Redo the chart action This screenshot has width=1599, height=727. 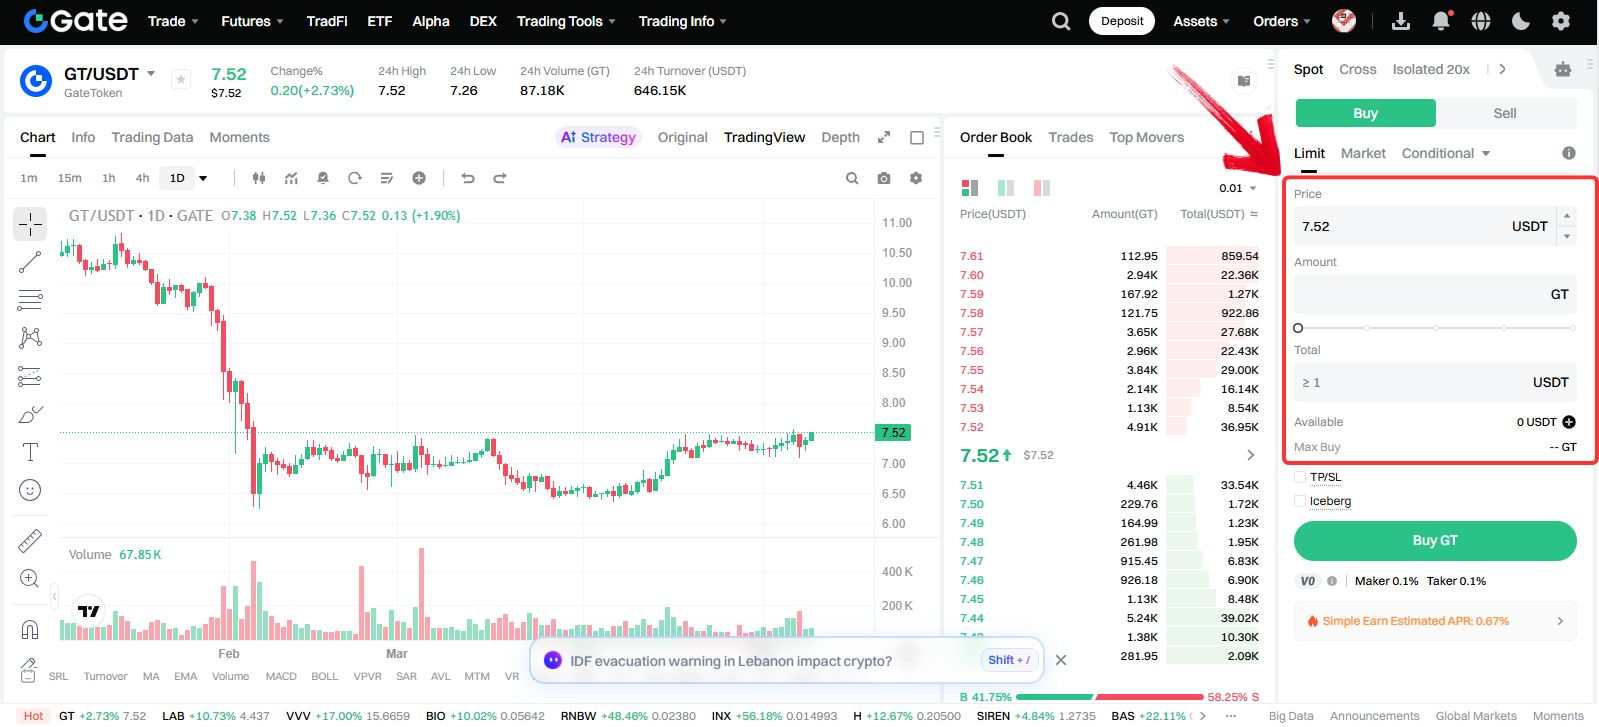click(x=500, y=178)
